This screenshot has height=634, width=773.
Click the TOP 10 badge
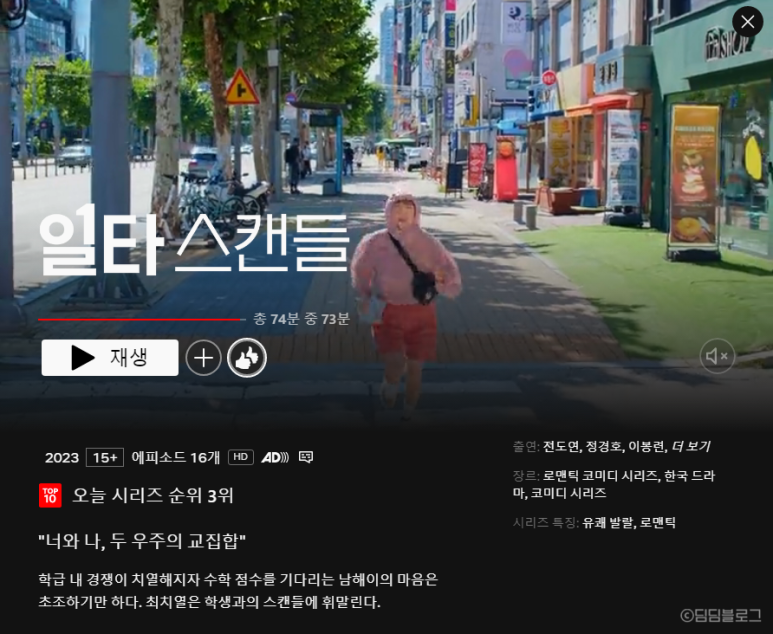coord(50,495)
